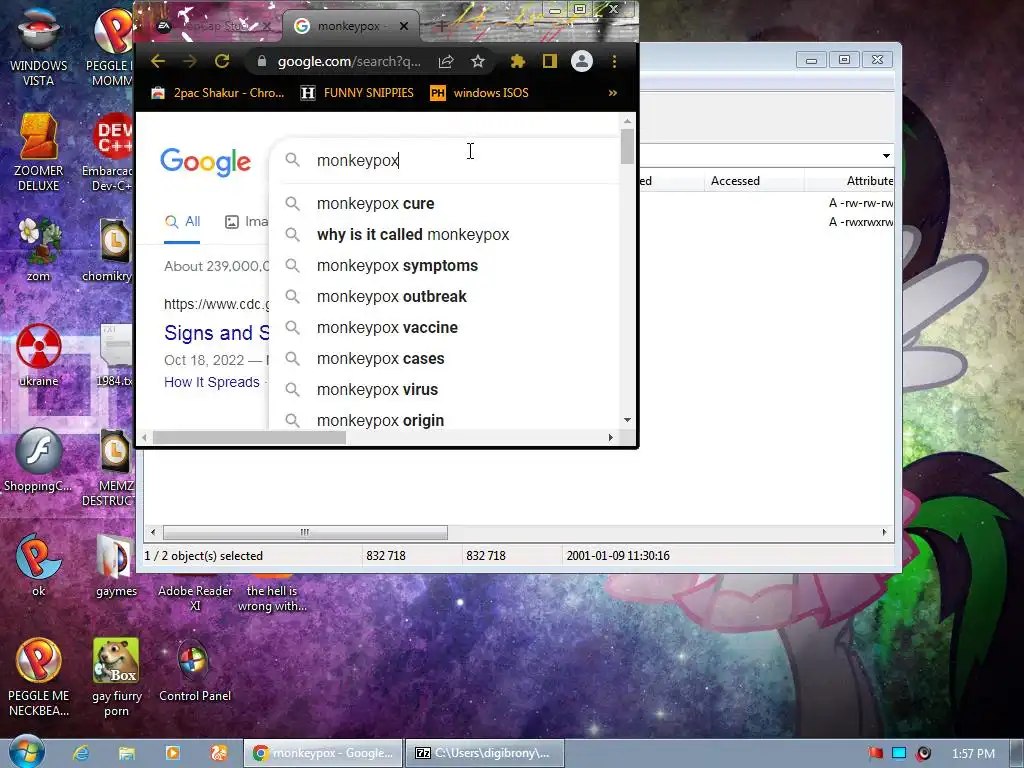This screenshot has height=768, width=1024.
Task: Switch to the monkeypox Chrome tab
Action: tap(348, 26)
